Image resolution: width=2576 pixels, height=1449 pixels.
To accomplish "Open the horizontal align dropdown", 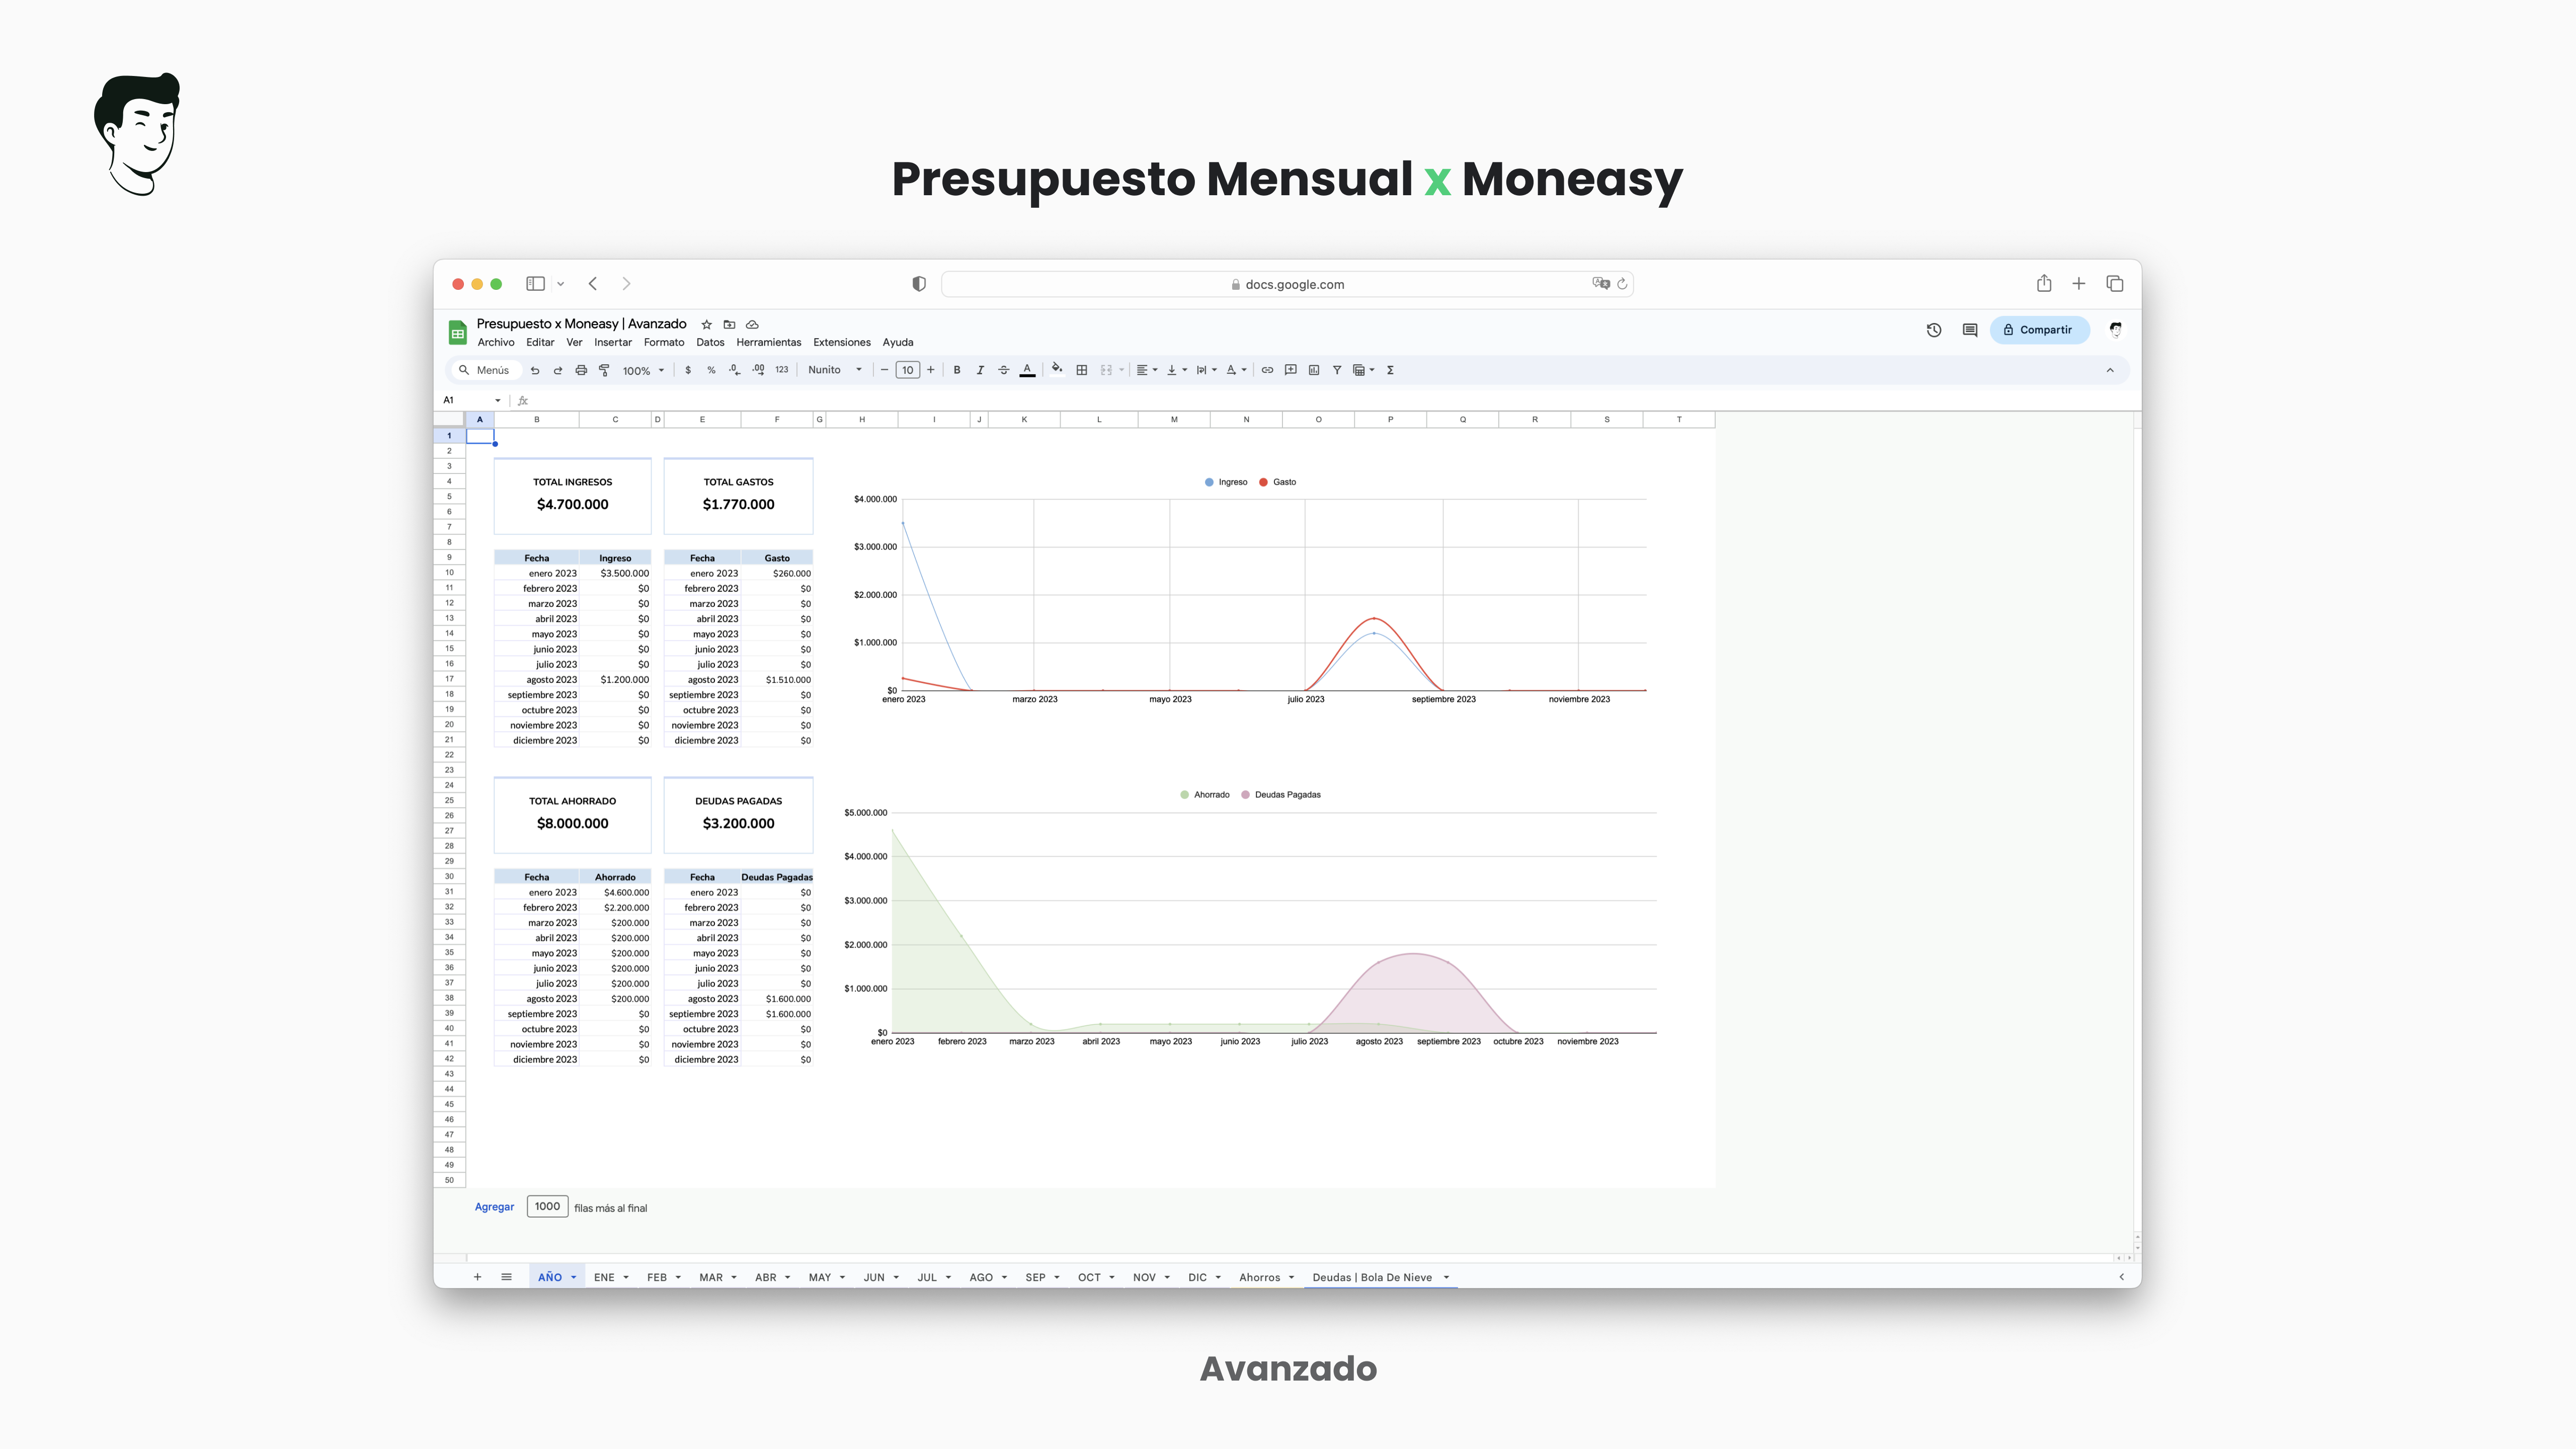I will pos(1147,370).
